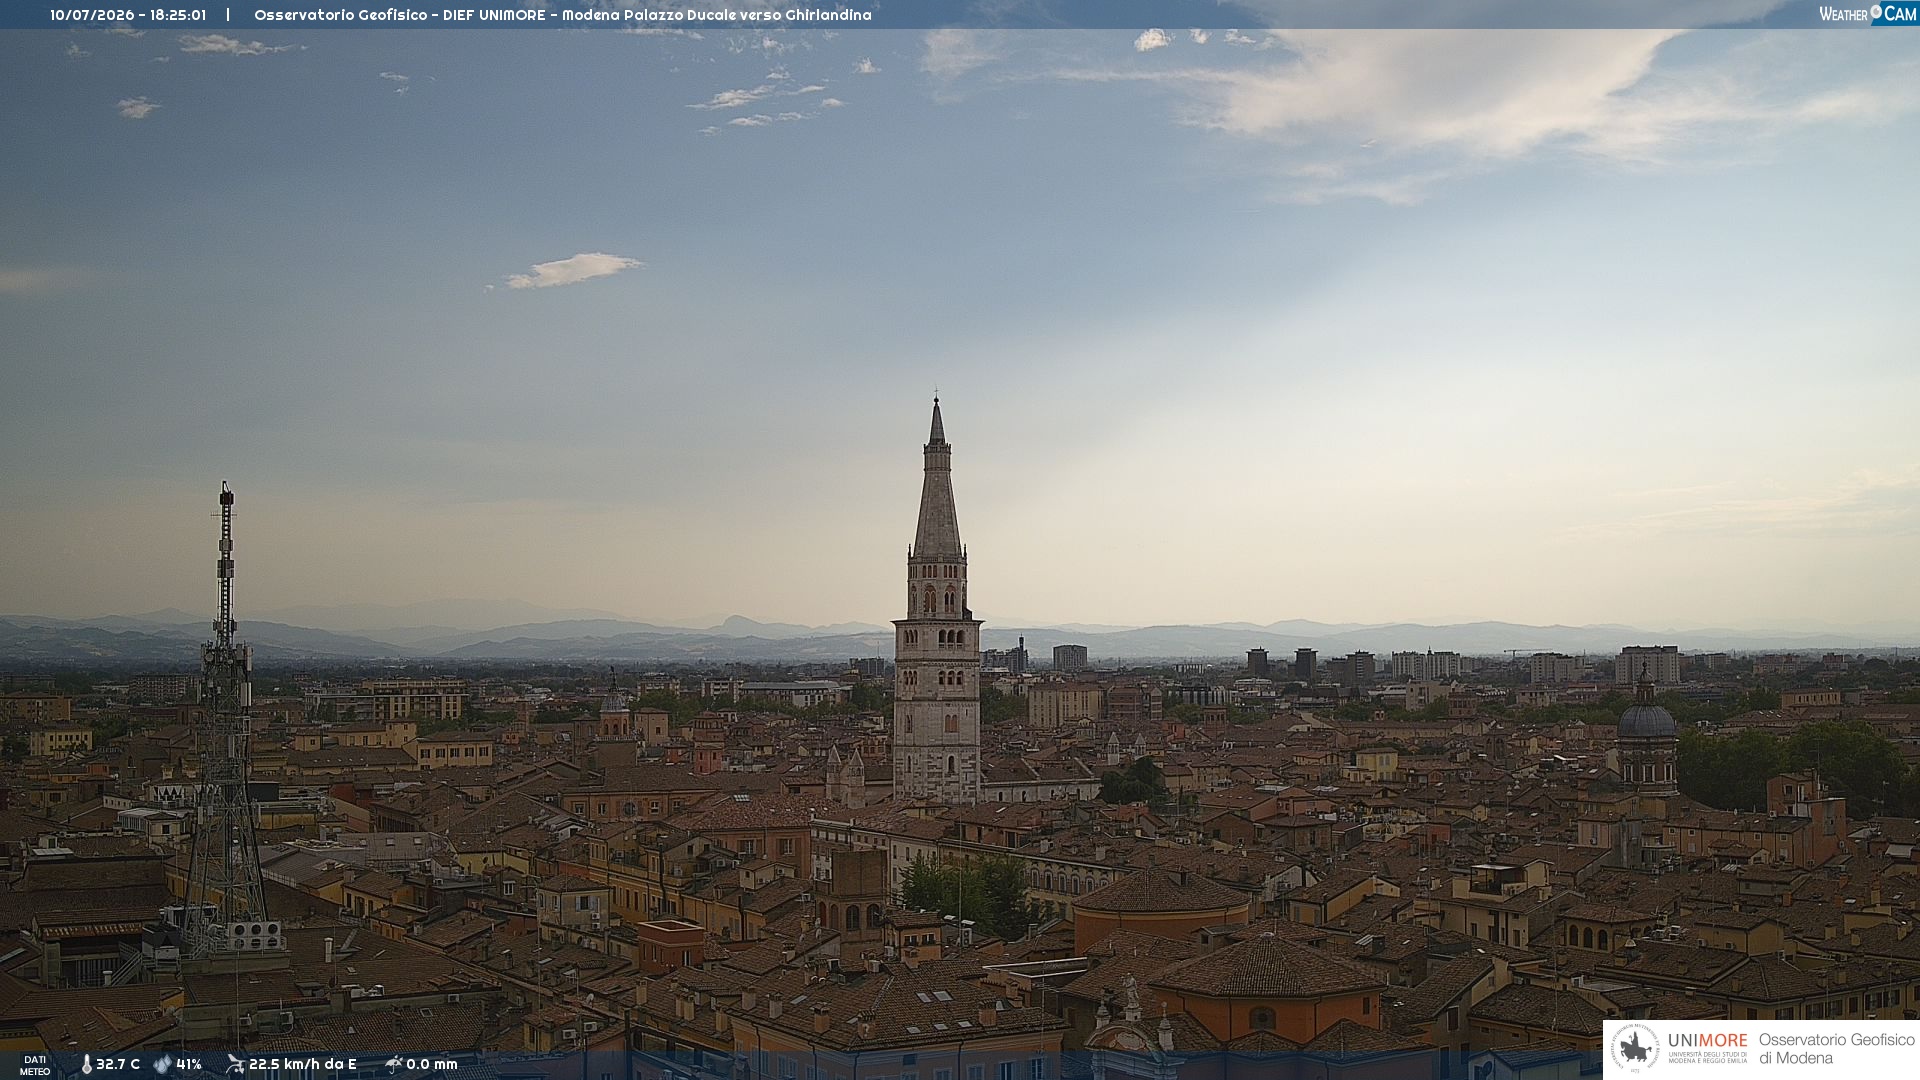Click the Osservatorio Geofisico di Modena caption

pos(1836,1049)
